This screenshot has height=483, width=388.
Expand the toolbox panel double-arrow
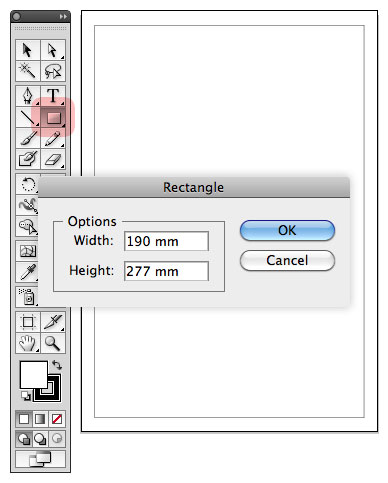coord(63,16)
